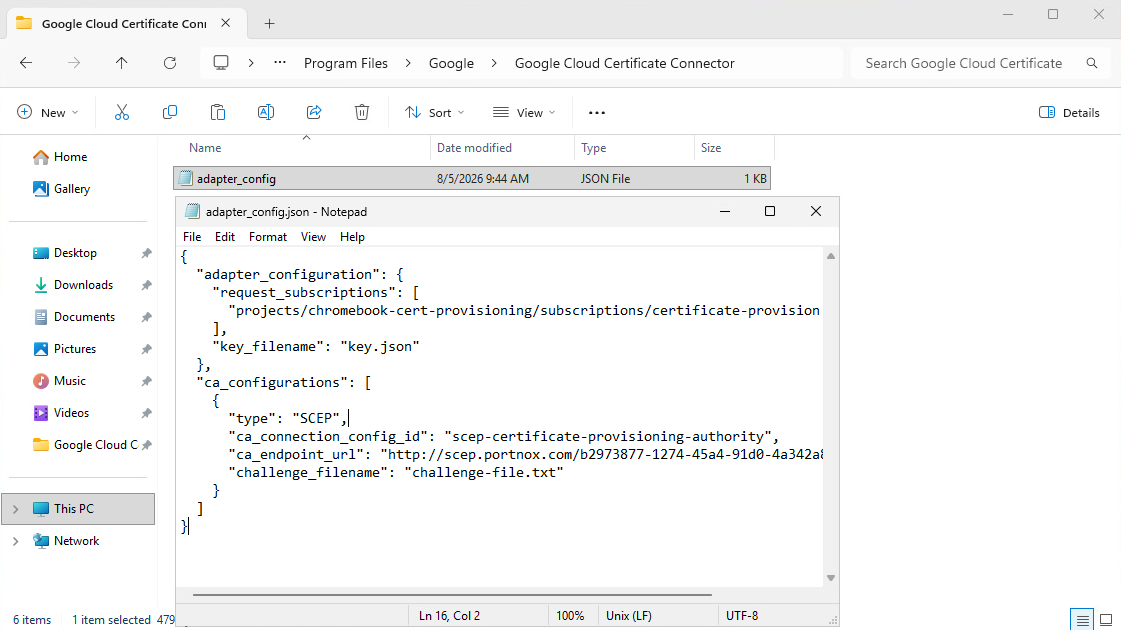Screen dimensions: 1121x630
Task: Switch to large thumbnails view icon
Action: 1106,619
